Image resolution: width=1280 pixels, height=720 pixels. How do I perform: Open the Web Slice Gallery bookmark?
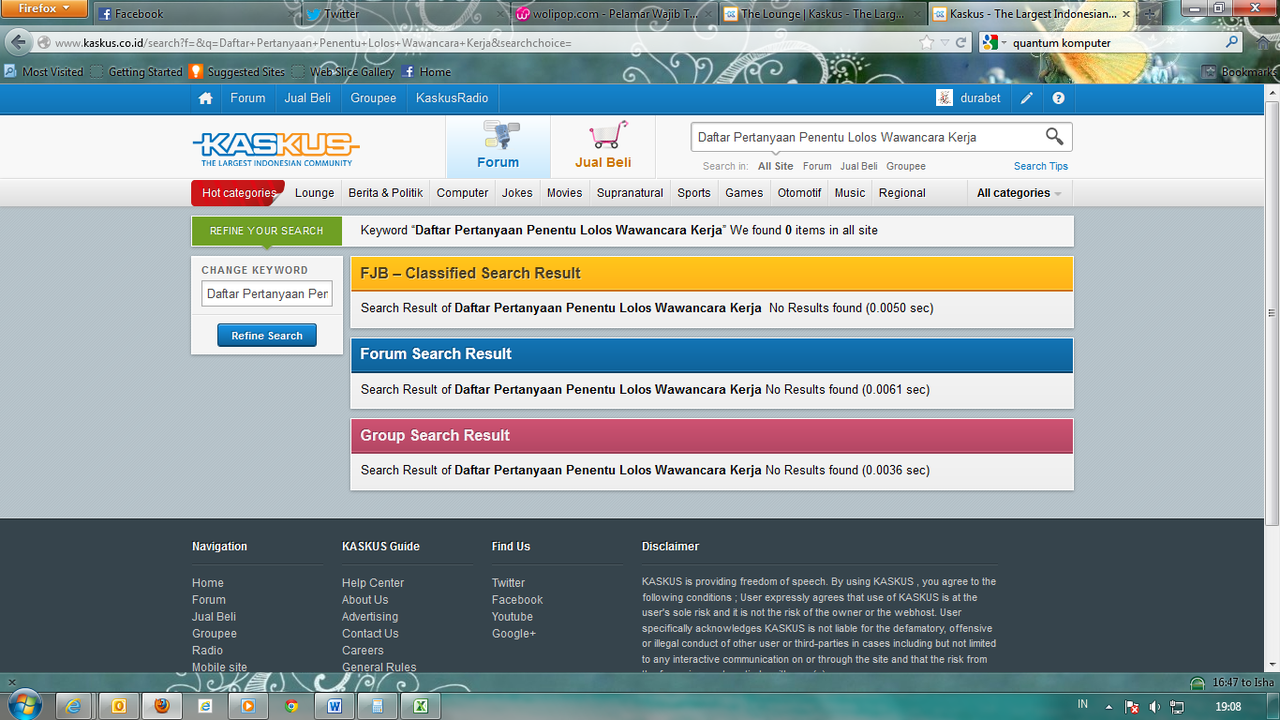click(x=343, y=72)
